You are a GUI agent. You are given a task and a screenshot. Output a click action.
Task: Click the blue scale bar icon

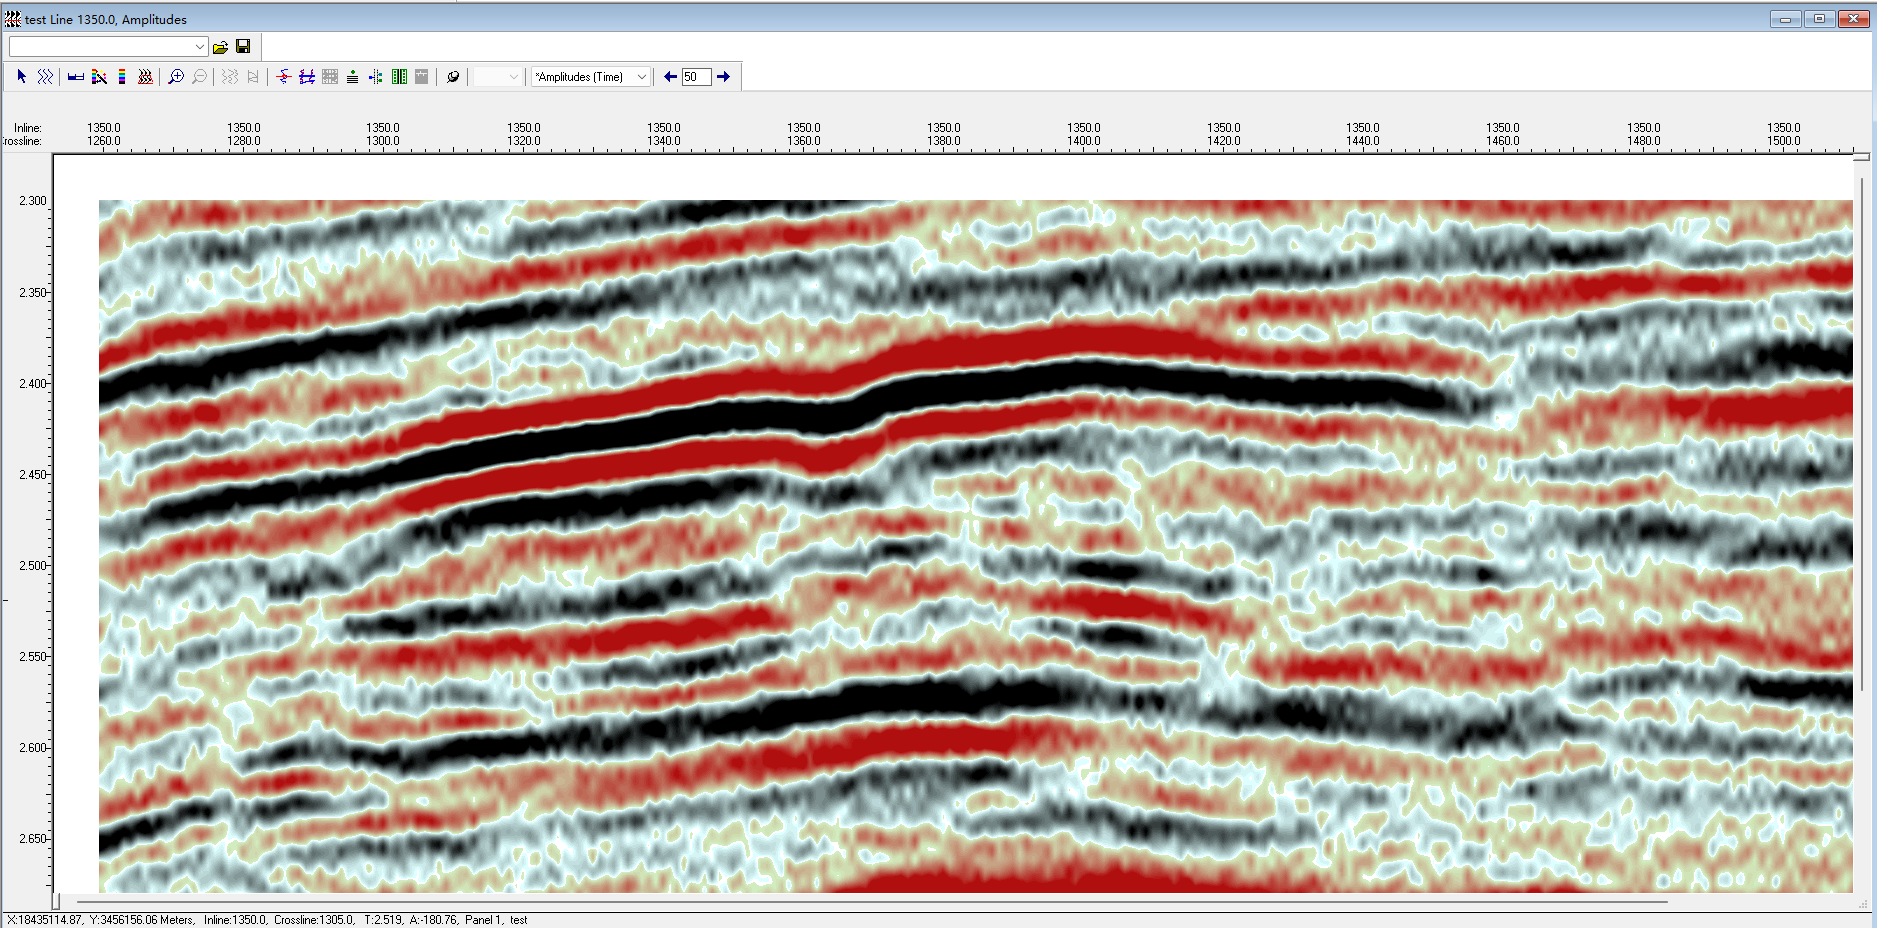click(76, 76)
